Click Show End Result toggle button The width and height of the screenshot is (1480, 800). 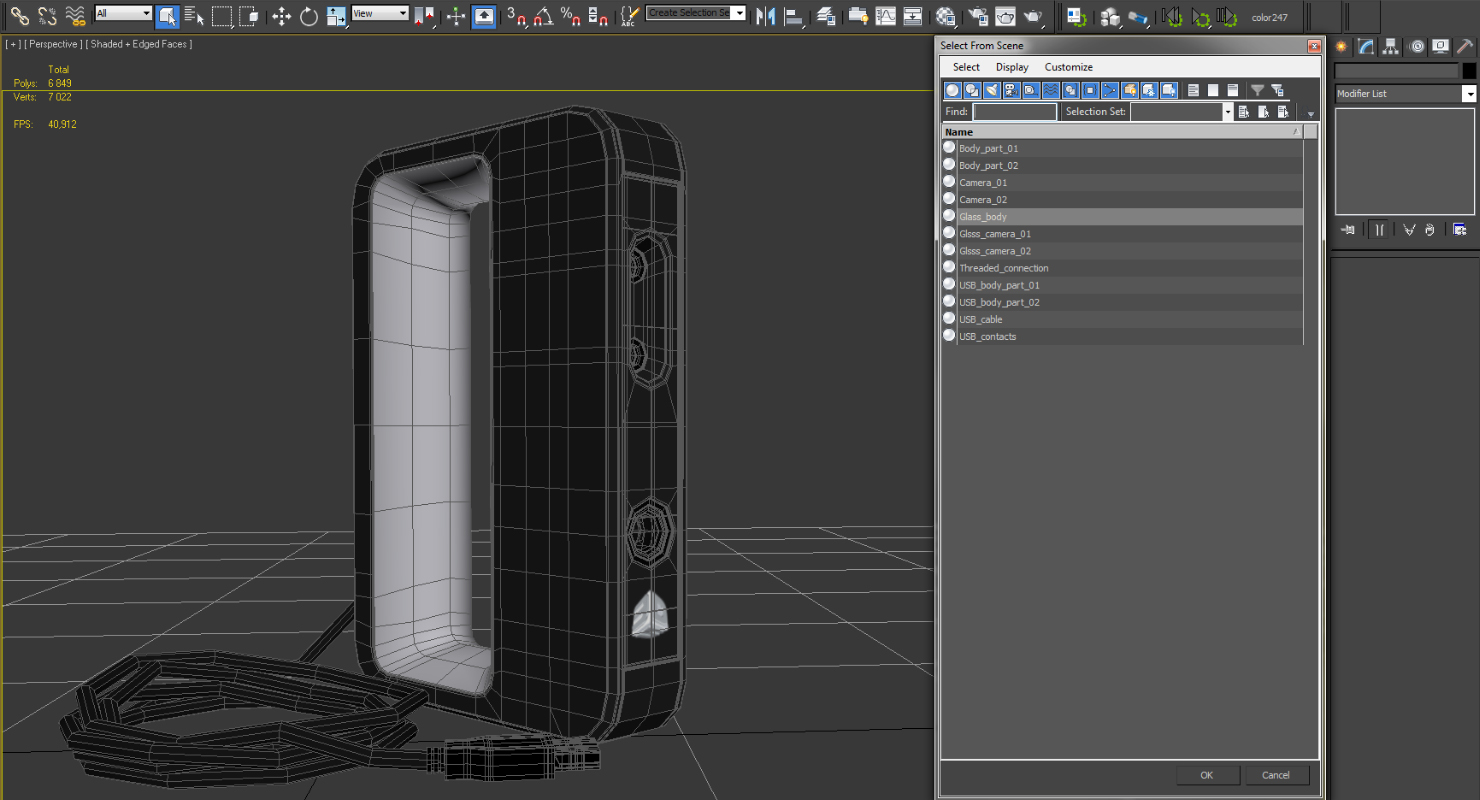click(x=1379, y=230)
